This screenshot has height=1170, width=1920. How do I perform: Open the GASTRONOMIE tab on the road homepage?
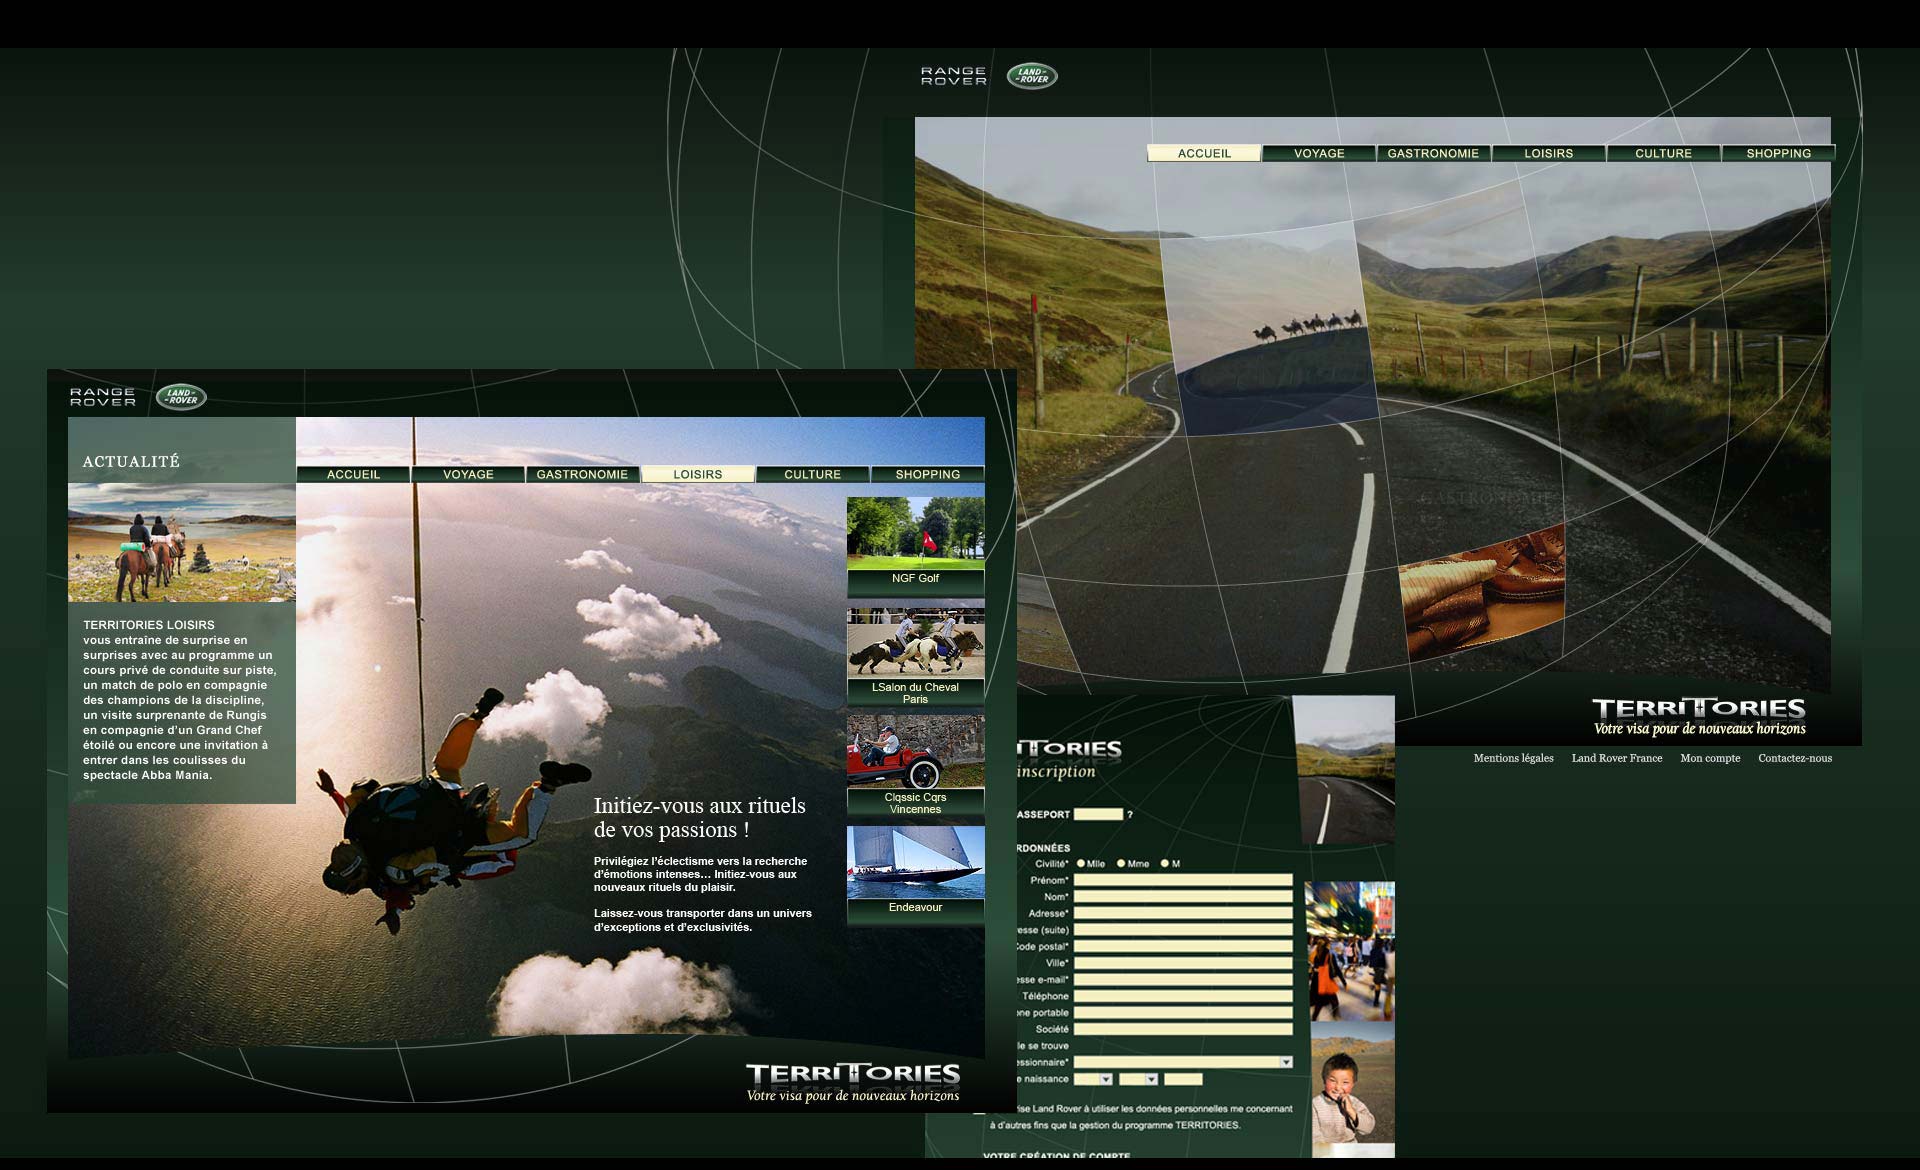point(1433,153)
